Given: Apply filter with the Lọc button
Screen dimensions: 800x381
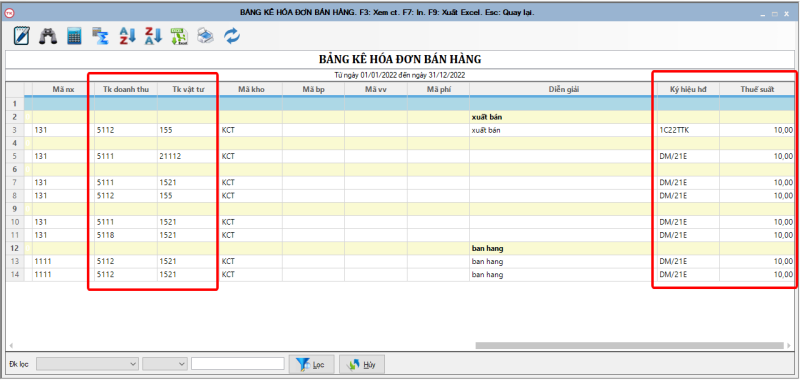Looking at the screenshot, I should [x=312, y=365].
